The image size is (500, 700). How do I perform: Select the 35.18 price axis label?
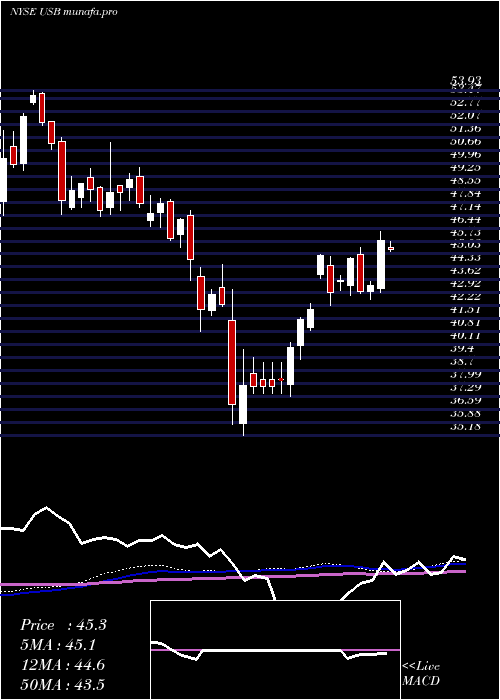466,426
